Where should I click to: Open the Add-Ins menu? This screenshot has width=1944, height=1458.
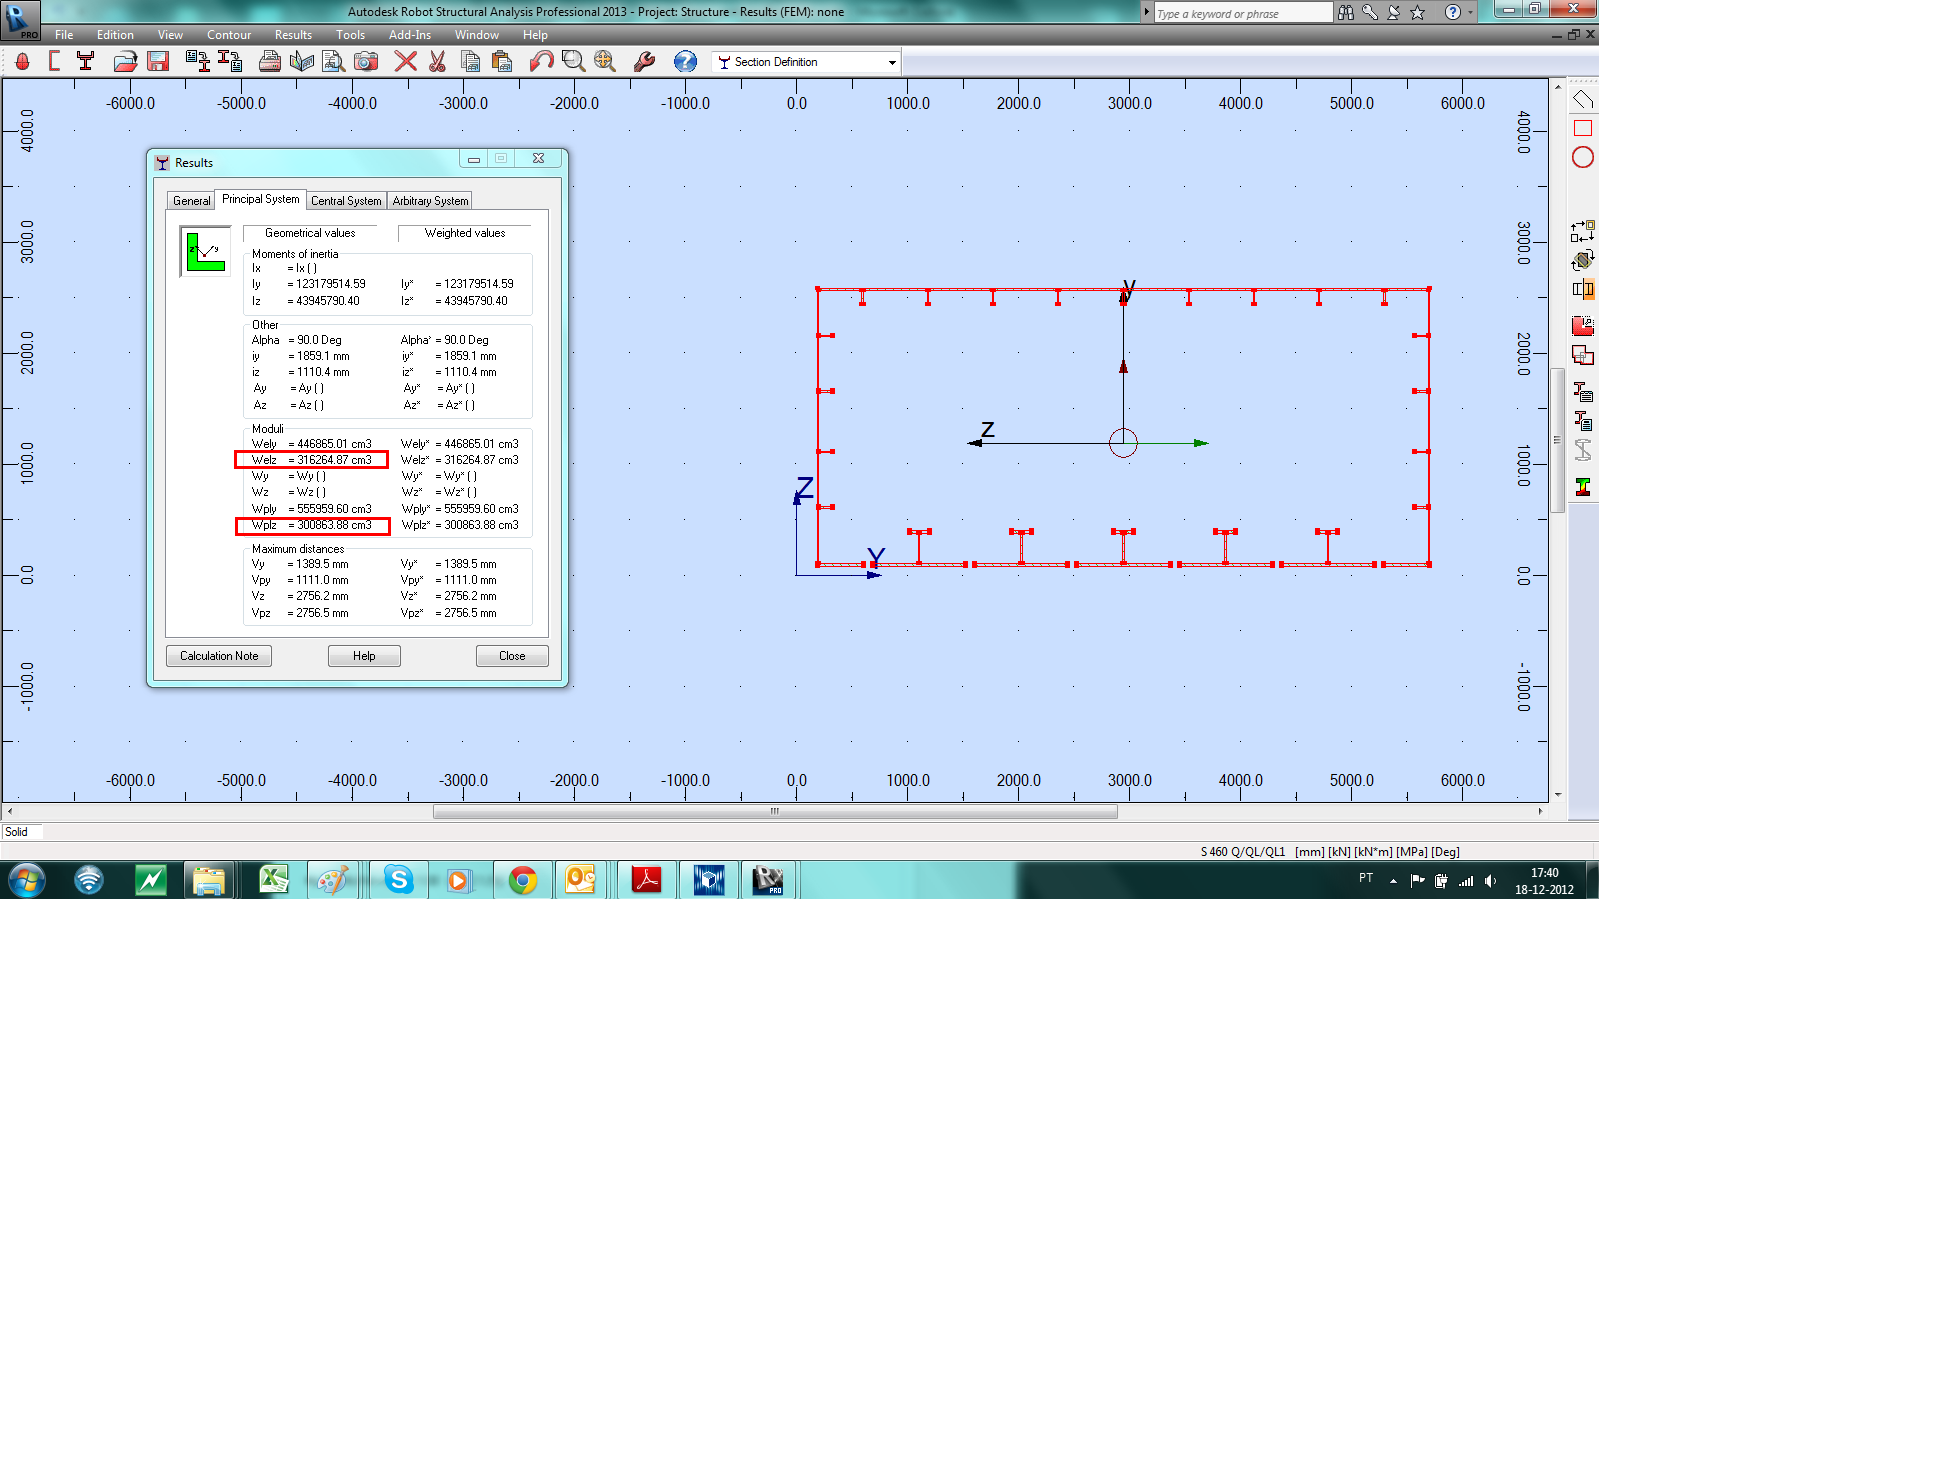[410, 35]
